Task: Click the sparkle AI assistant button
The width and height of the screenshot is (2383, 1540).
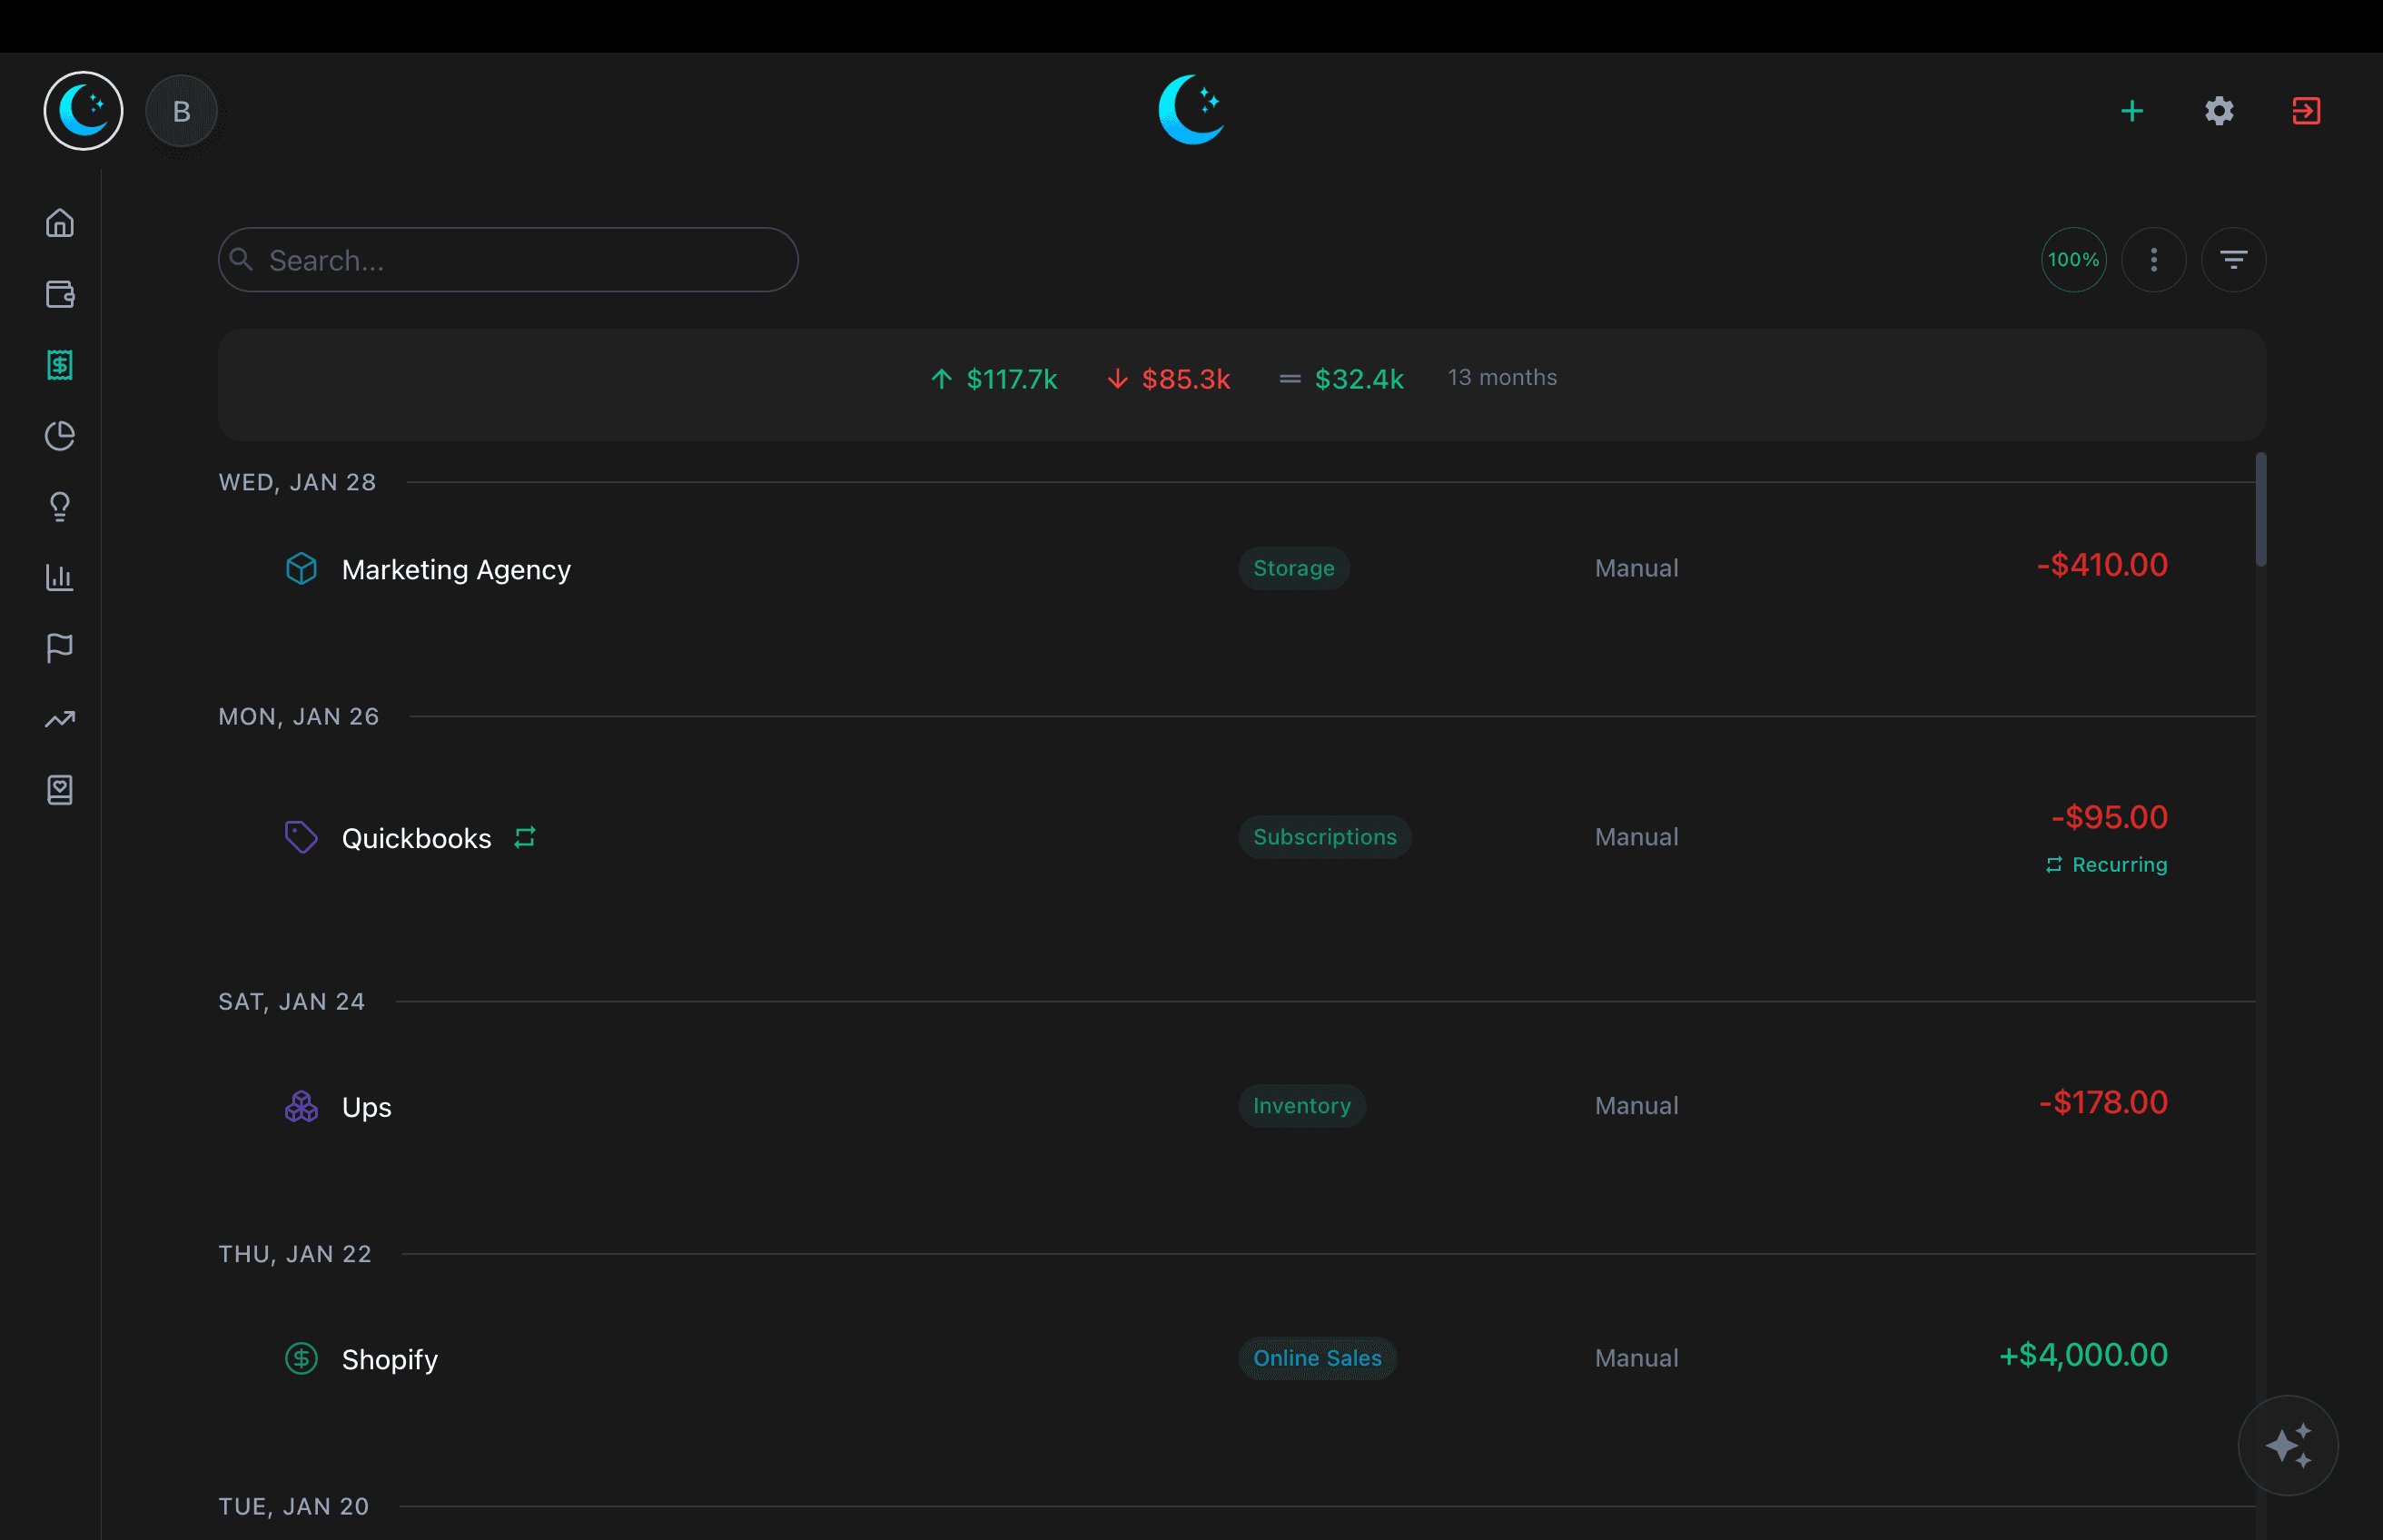Action: [2287, 1445]
